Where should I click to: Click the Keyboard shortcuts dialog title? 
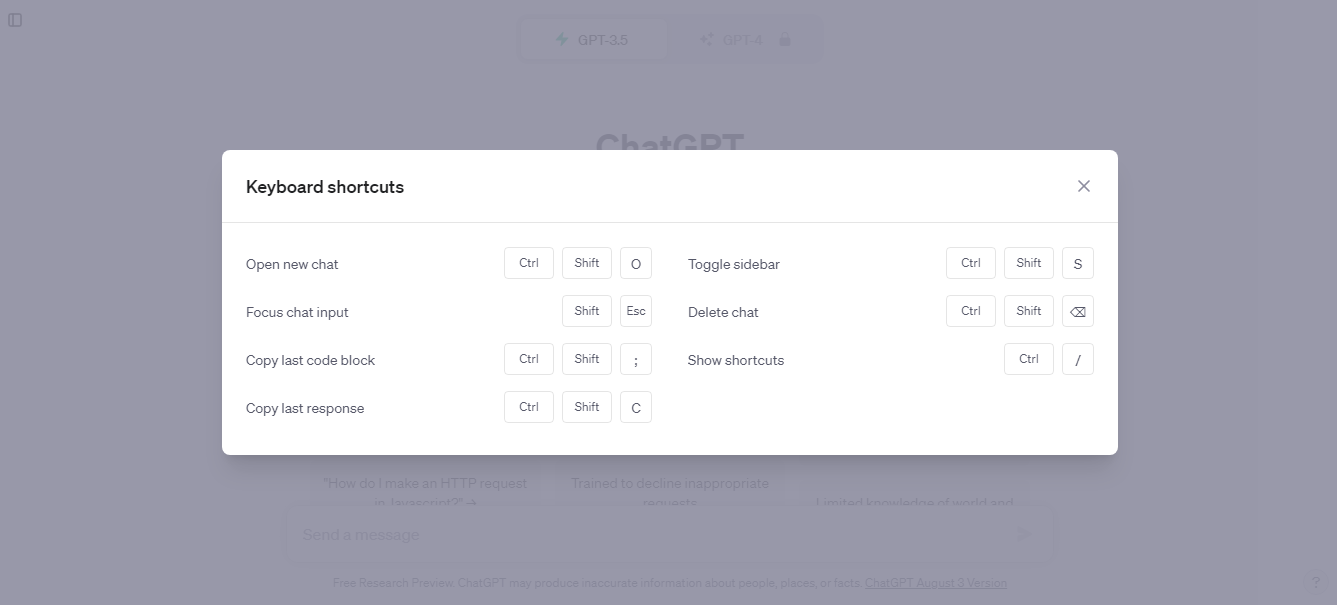(325, 187)
